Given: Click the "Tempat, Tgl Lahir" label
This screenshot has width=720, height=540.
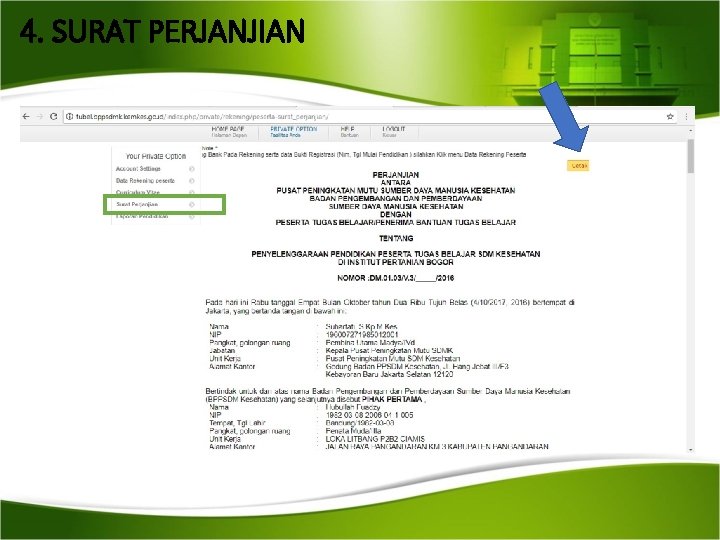Looking at the screenshot, I should [x=237, y=423].
